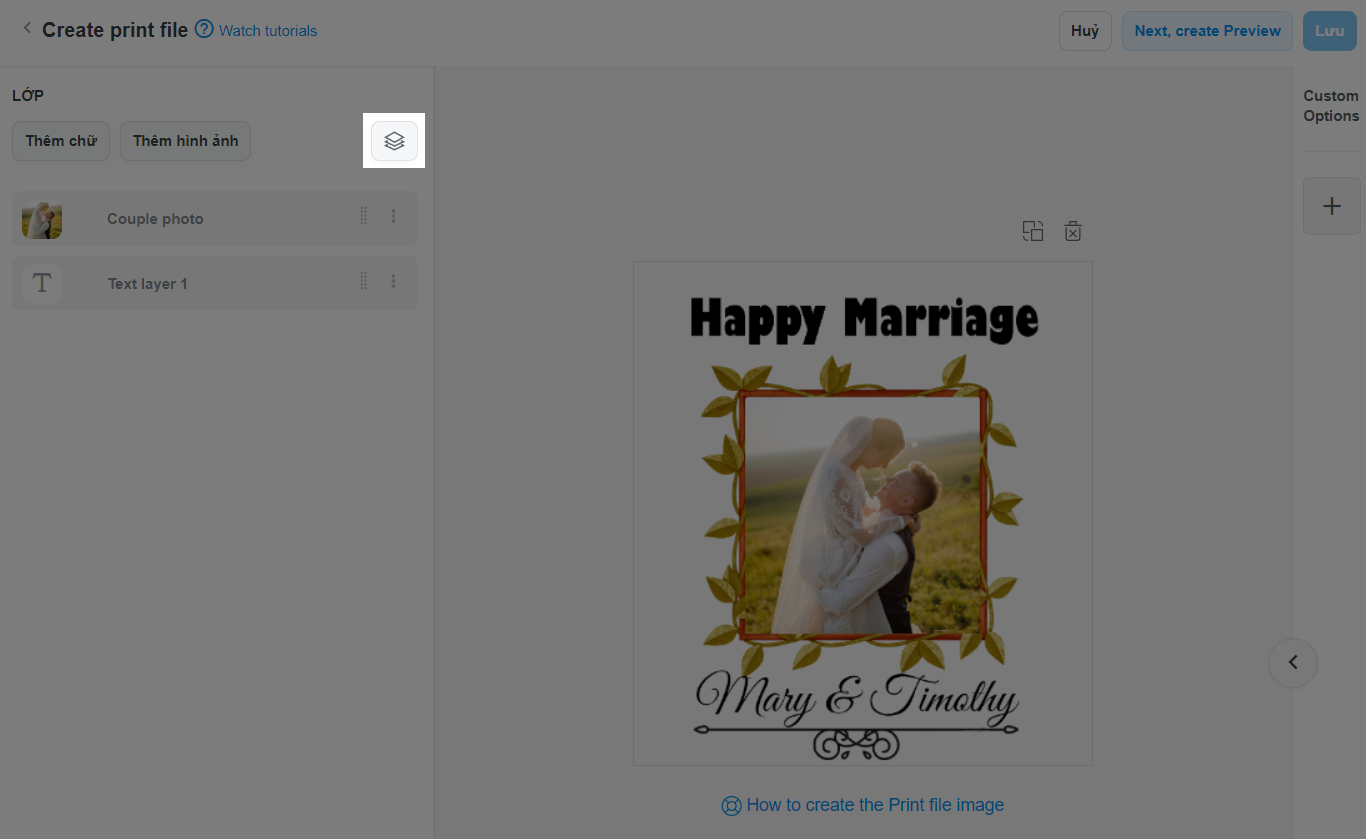
Task: Open the more options menu for Text layer 1
Action: [x=393, y=281]
